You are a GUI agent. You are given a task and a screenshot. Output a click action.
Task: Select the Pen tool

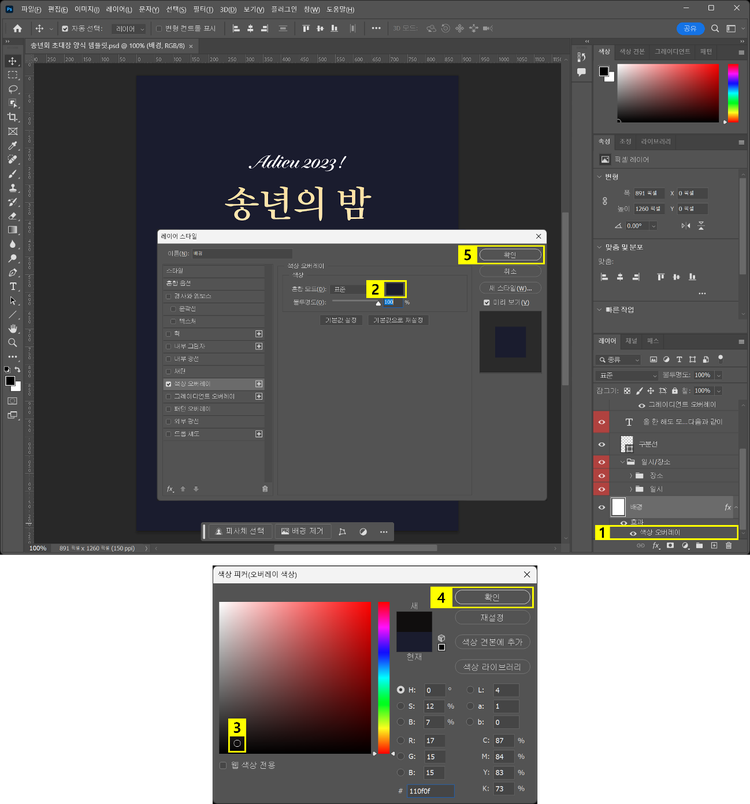tap(12, 272)
